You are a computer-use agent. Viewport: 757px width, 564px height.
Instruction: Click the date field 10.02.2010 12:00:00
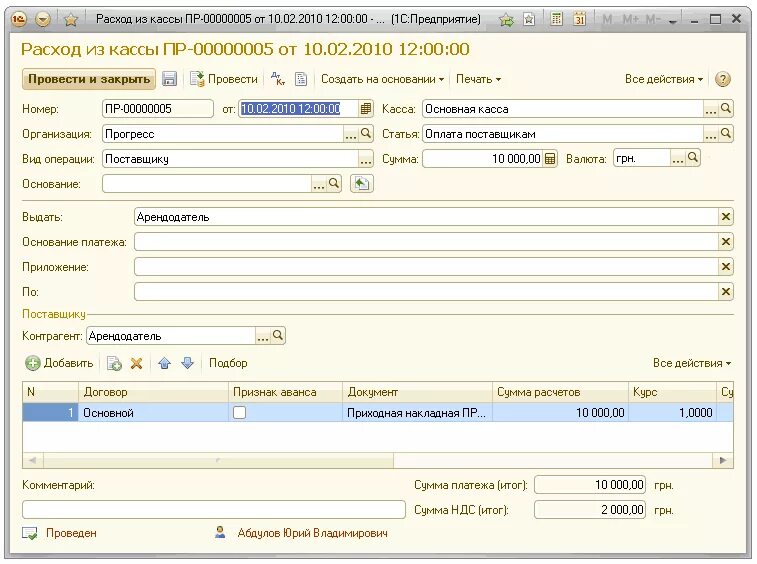(x=298, y=109)
